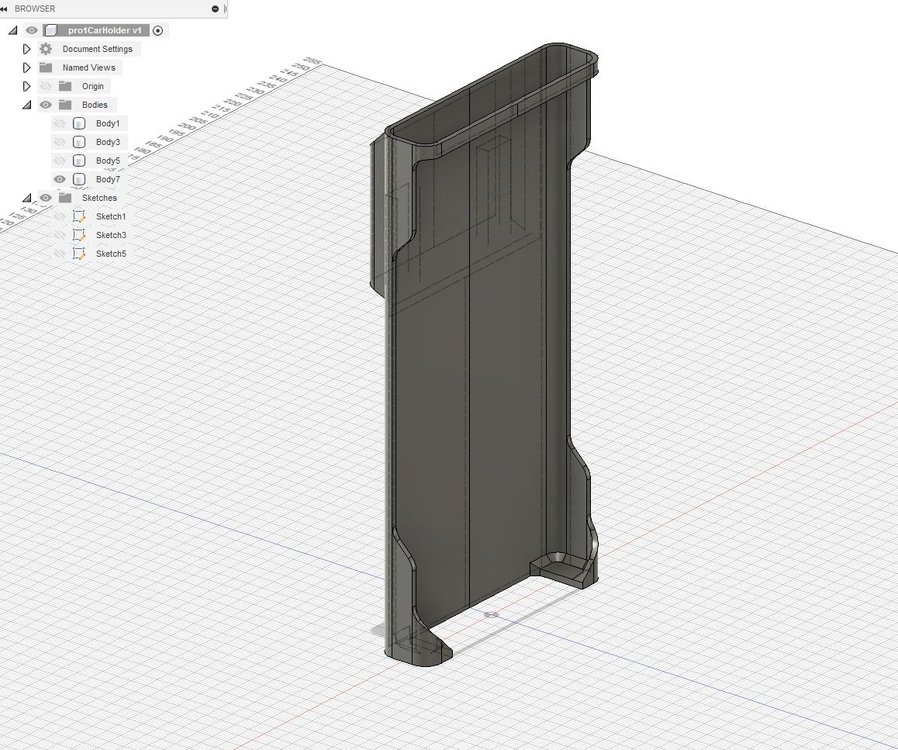Image resolution: width=898 pixels, height=750 pixels.
Task: Select Body7 in the browser tree
Action: 108,179
